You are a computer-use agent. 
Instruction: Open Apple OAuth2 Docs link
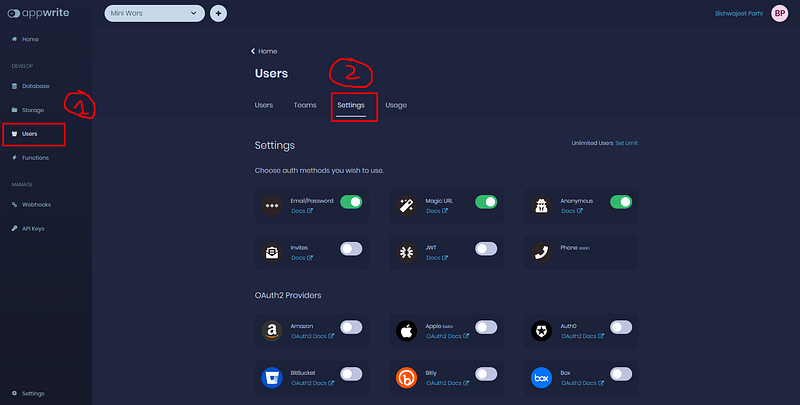(447, 337)
